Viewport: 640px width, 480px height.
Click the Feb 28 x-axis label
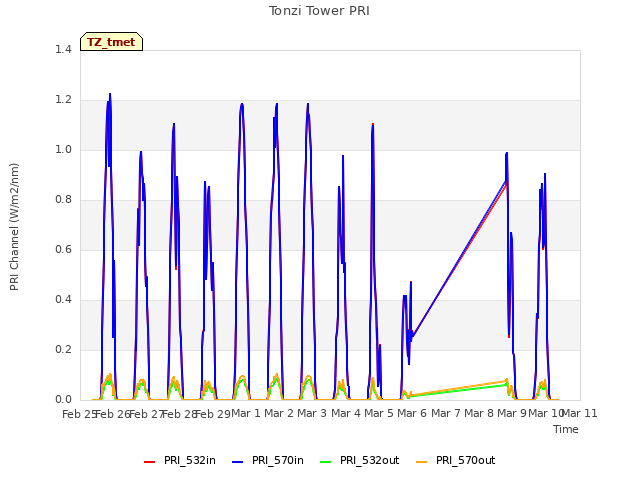pyautogui.click(x=180, y=414)
